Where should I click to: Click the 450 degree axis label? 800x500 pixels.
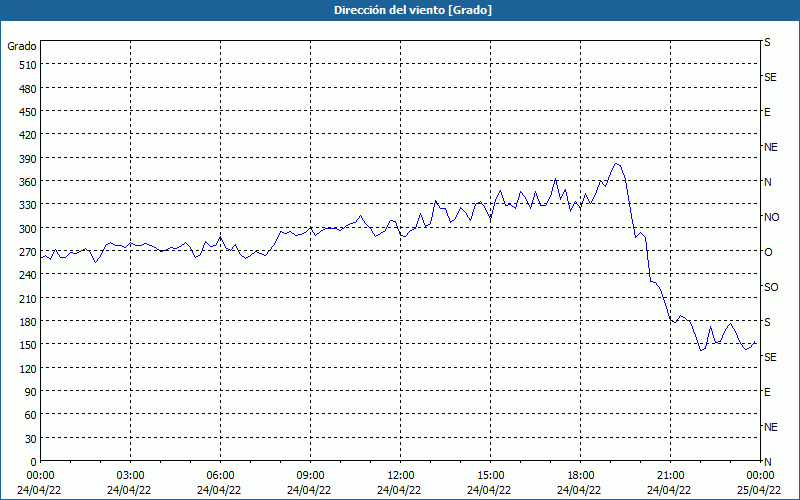28,112
